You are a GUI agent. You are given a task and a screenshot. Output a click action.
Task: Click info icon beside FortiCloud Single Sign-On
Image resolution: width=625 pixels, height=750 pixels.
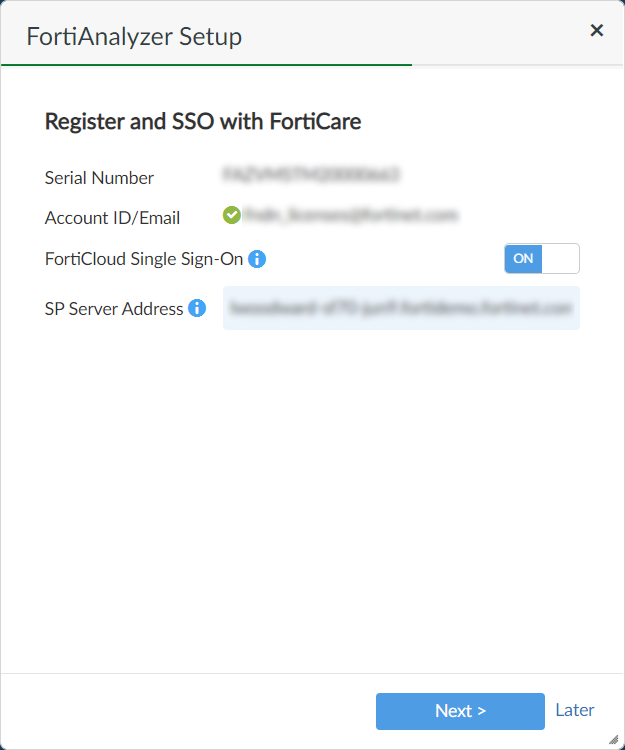(x=257, y=259)
